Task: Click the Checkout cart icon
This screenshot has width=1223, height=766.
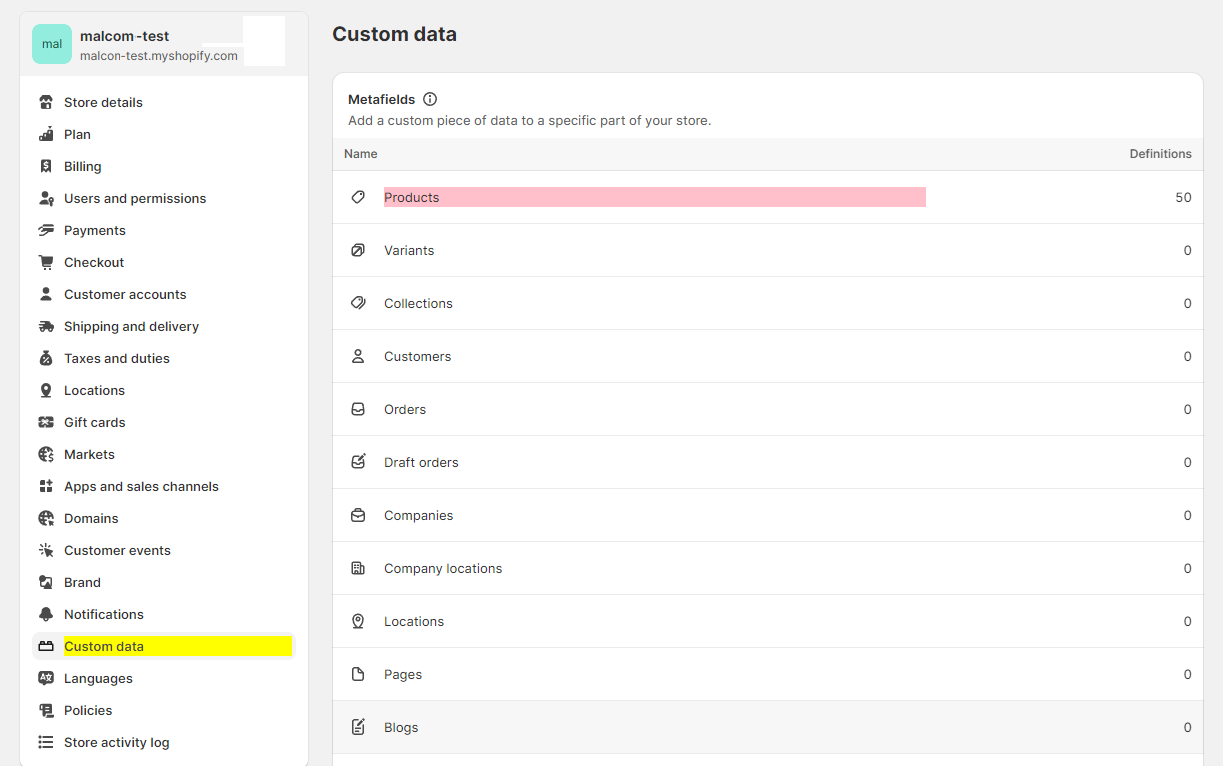Action: point(46,262)
